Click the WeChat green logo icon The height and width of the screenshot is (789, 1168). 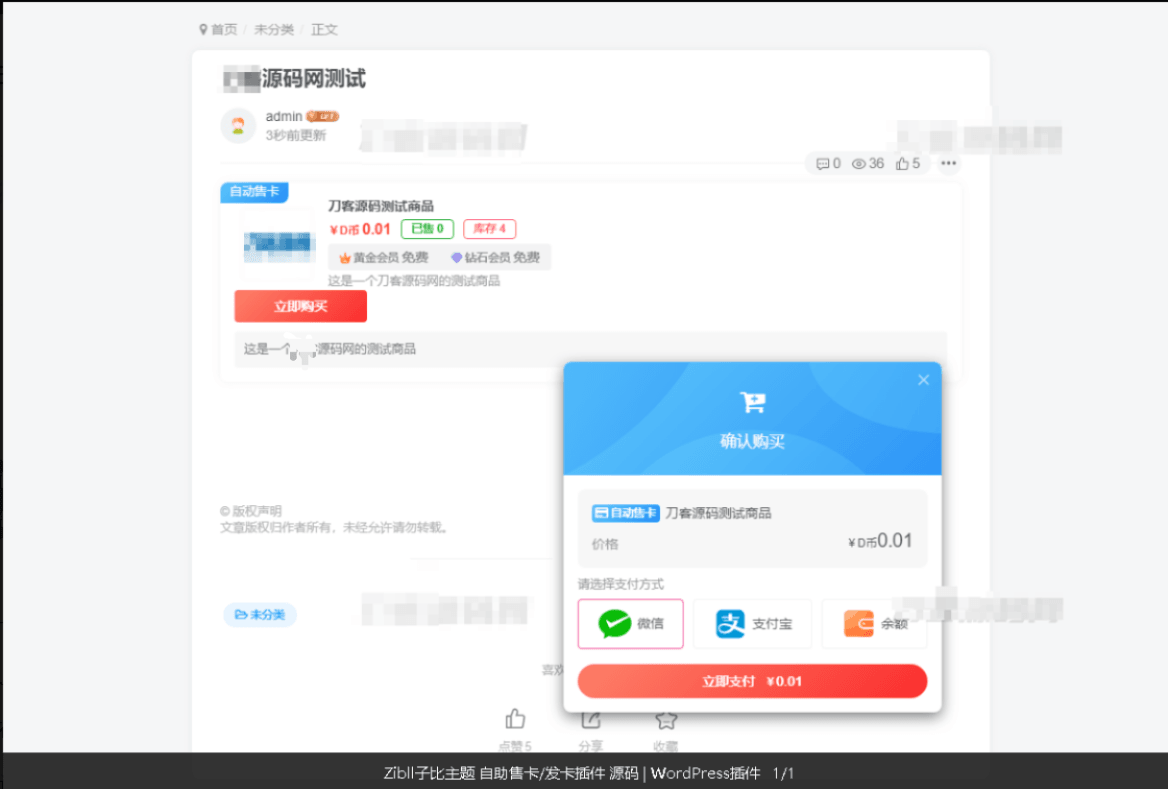click(x=615, y=624)
